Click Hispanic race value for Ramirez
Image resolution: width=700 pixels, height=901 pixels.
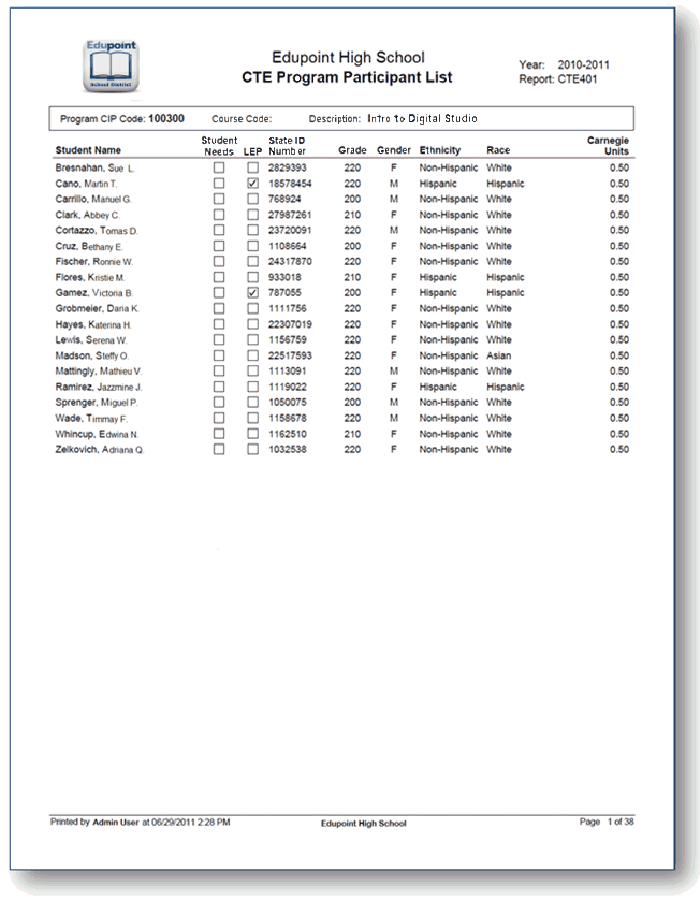tap(505, 387)
